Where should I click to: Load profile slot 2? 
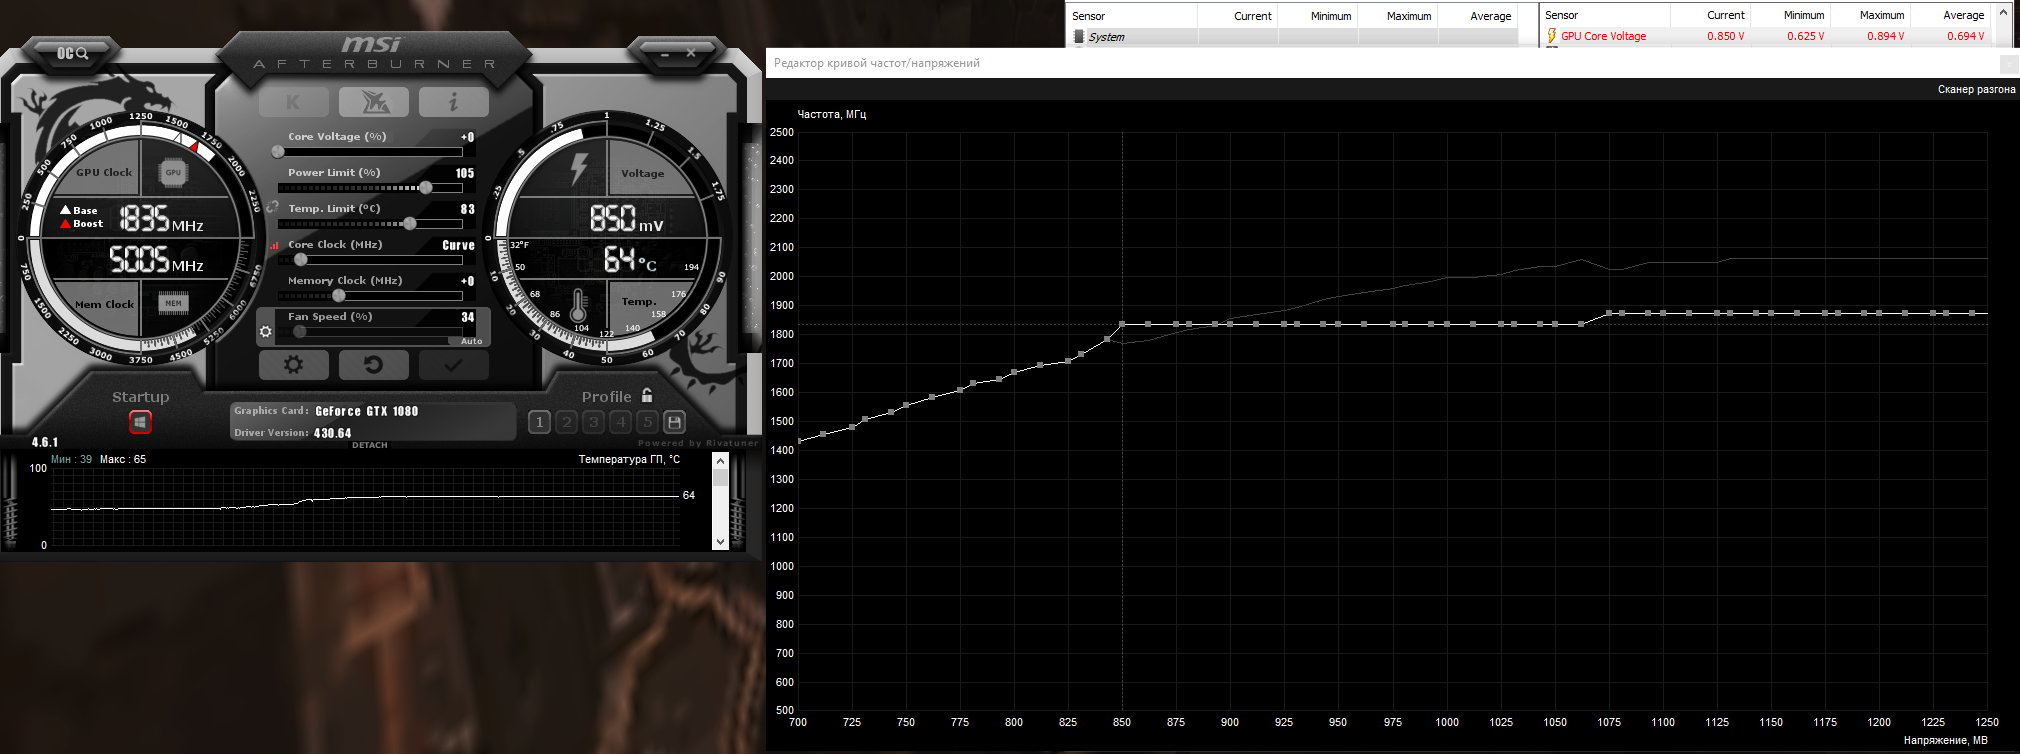tap(567, 422)
